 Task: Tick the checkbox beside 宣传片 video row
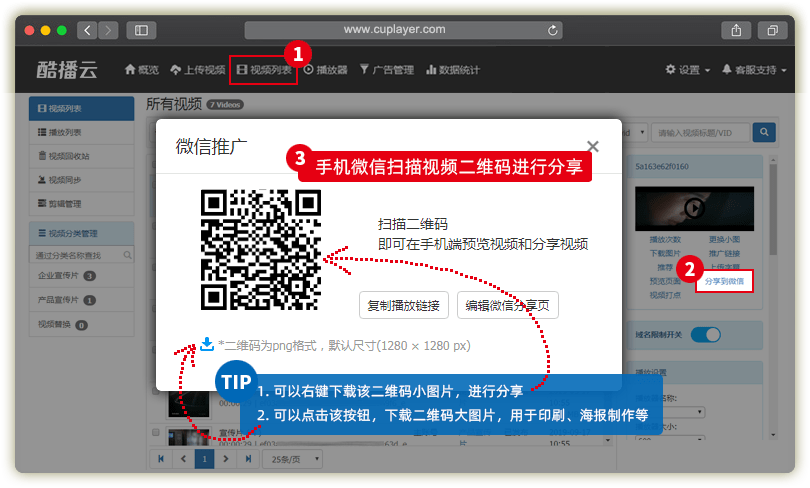coord(155,433)
